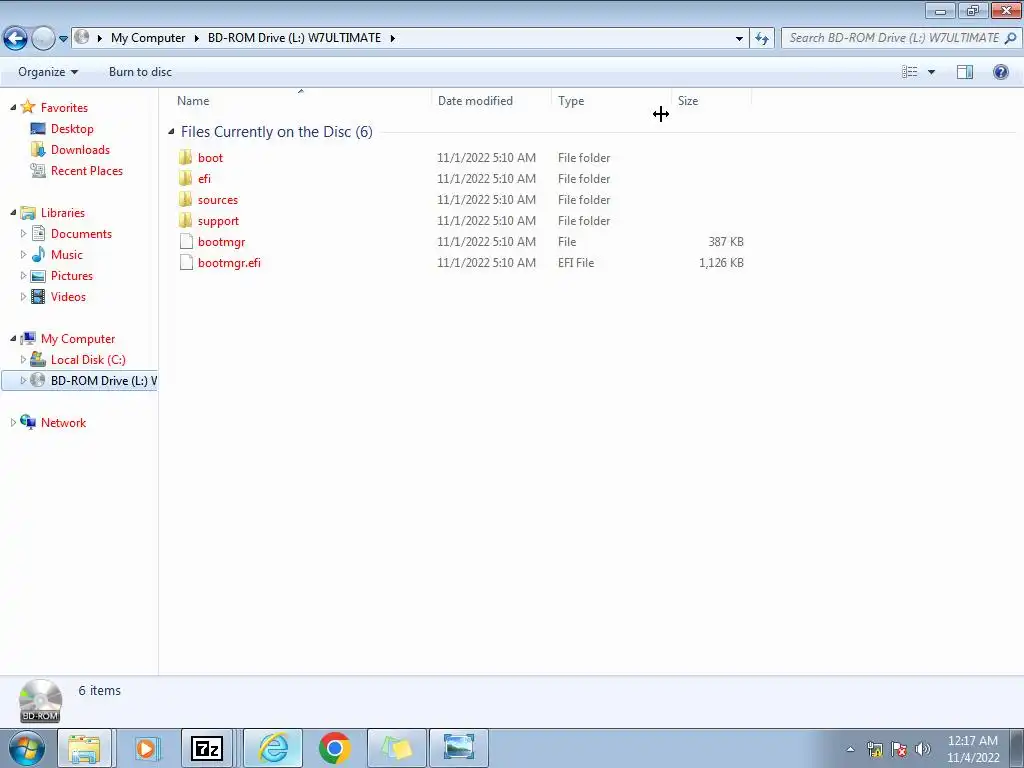Collapse the My Computer section
The height and width of the screenshot is (768, 1024).
(x=13, y=338)
